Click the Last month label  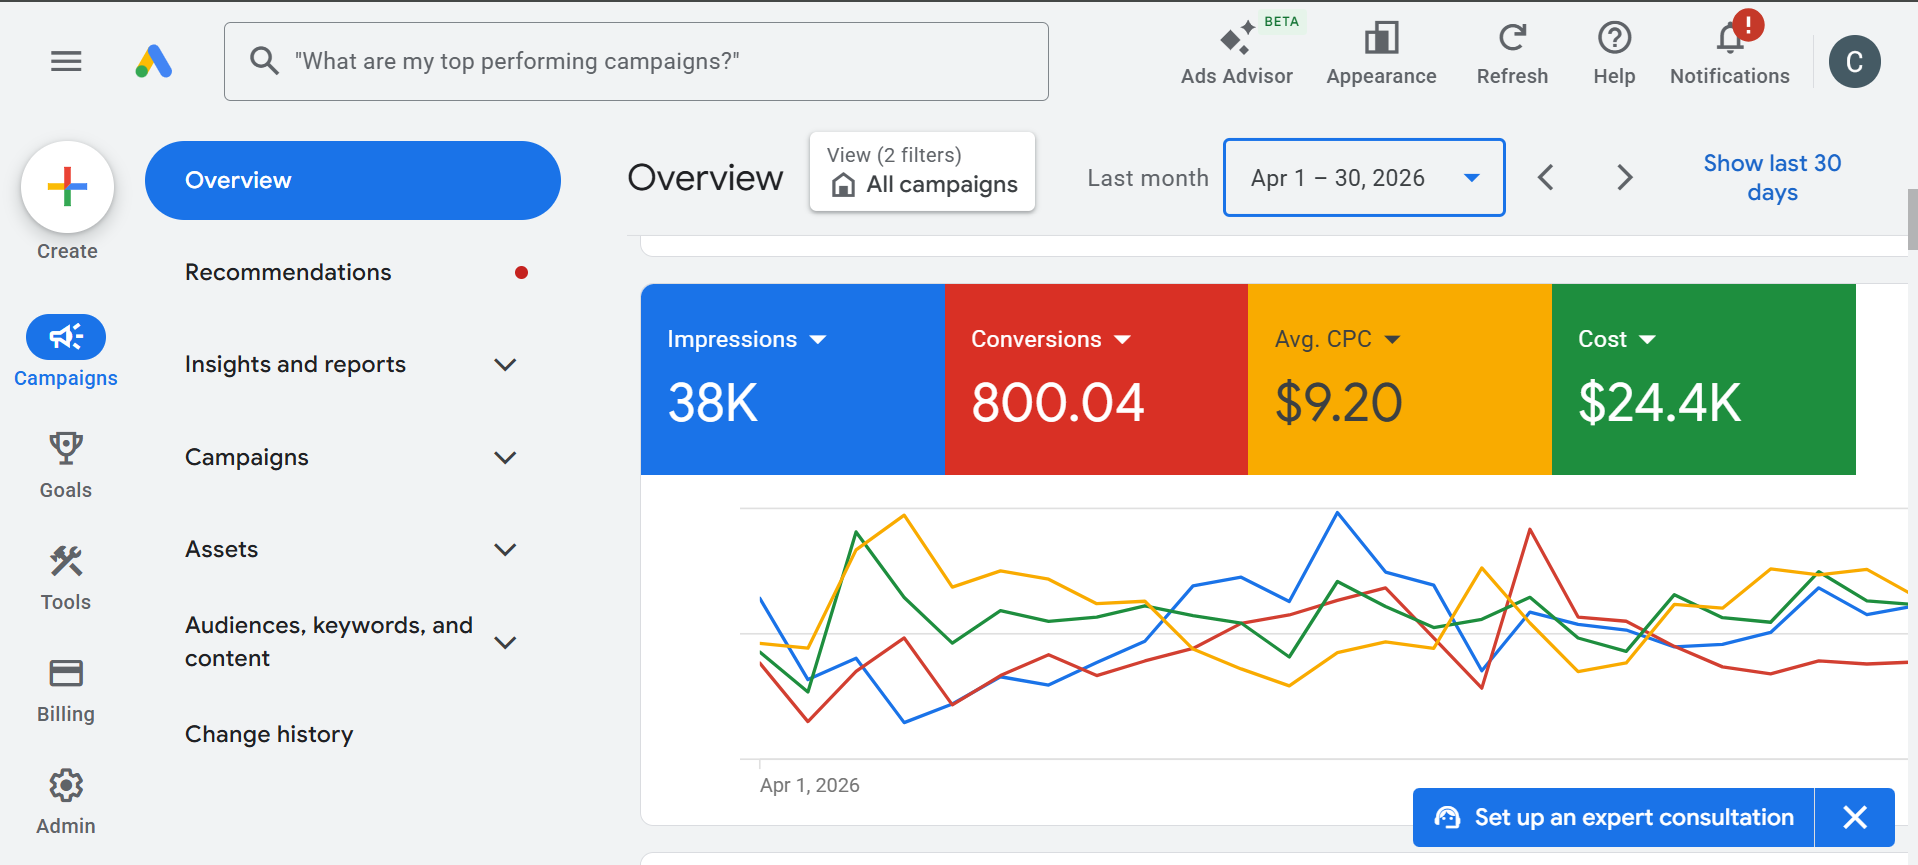[x=1148, y=178]
